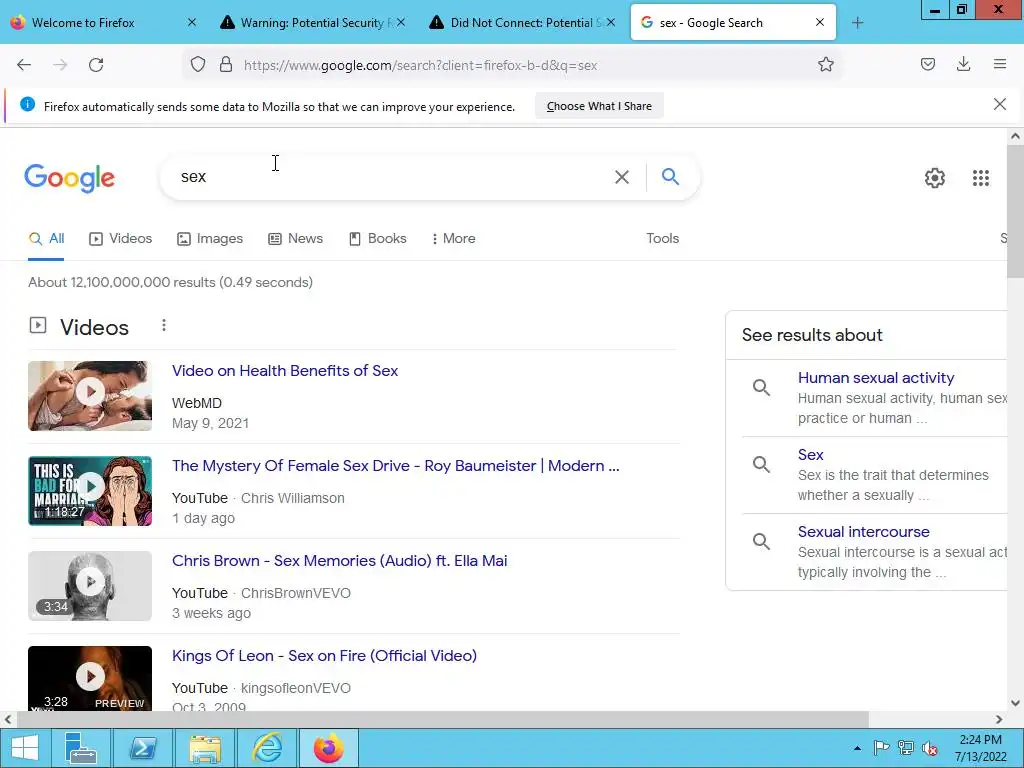
Task: Dismiss the Firefox data notification bar
Action: click(x=1000, y=104)
